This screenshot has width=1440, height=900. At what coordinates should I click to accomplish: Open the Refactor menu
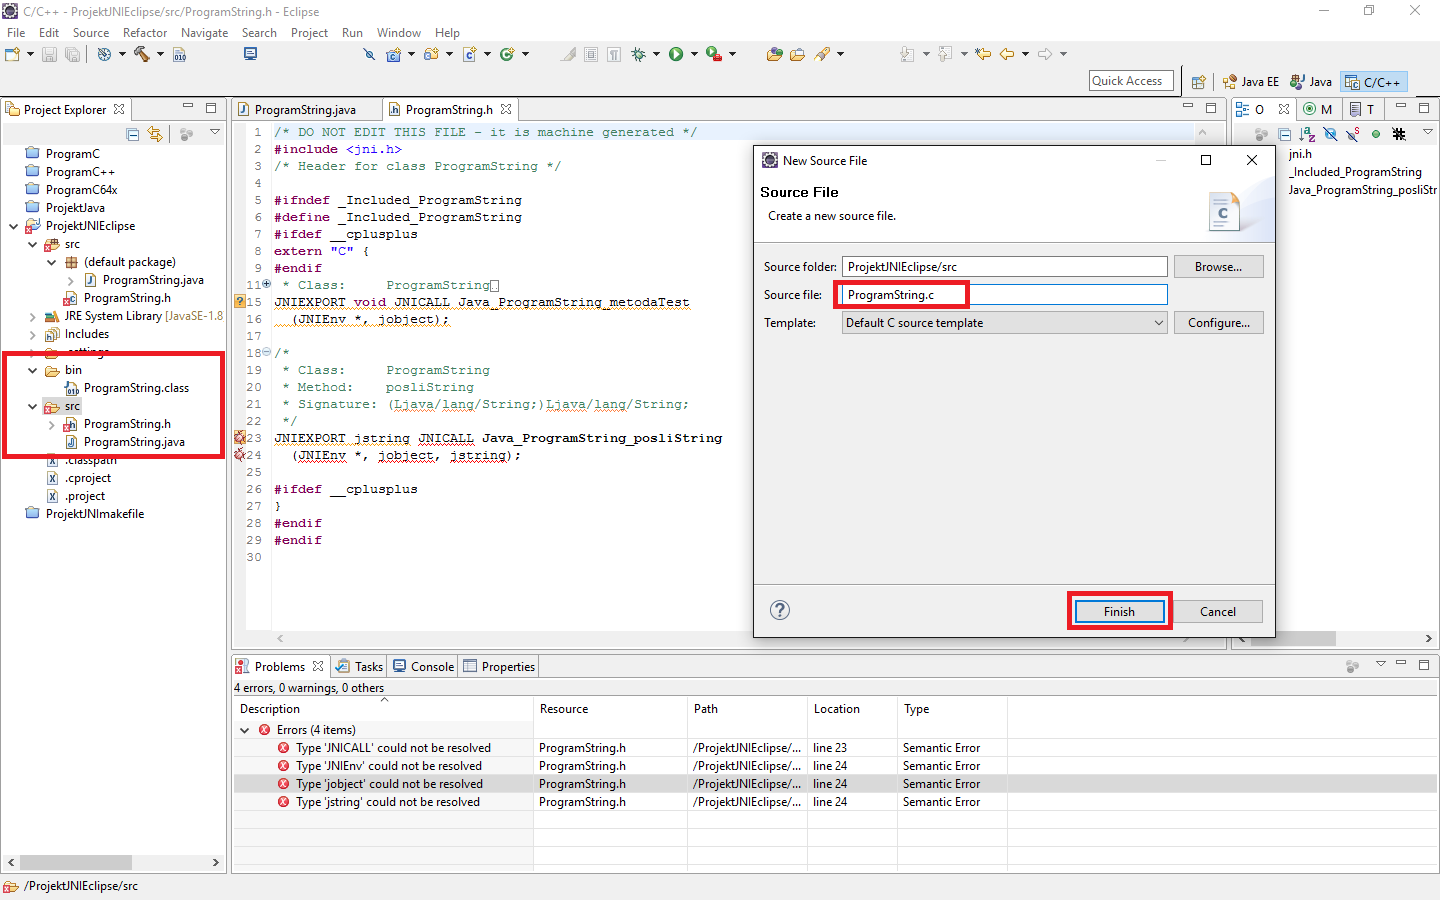click(144, 32)
